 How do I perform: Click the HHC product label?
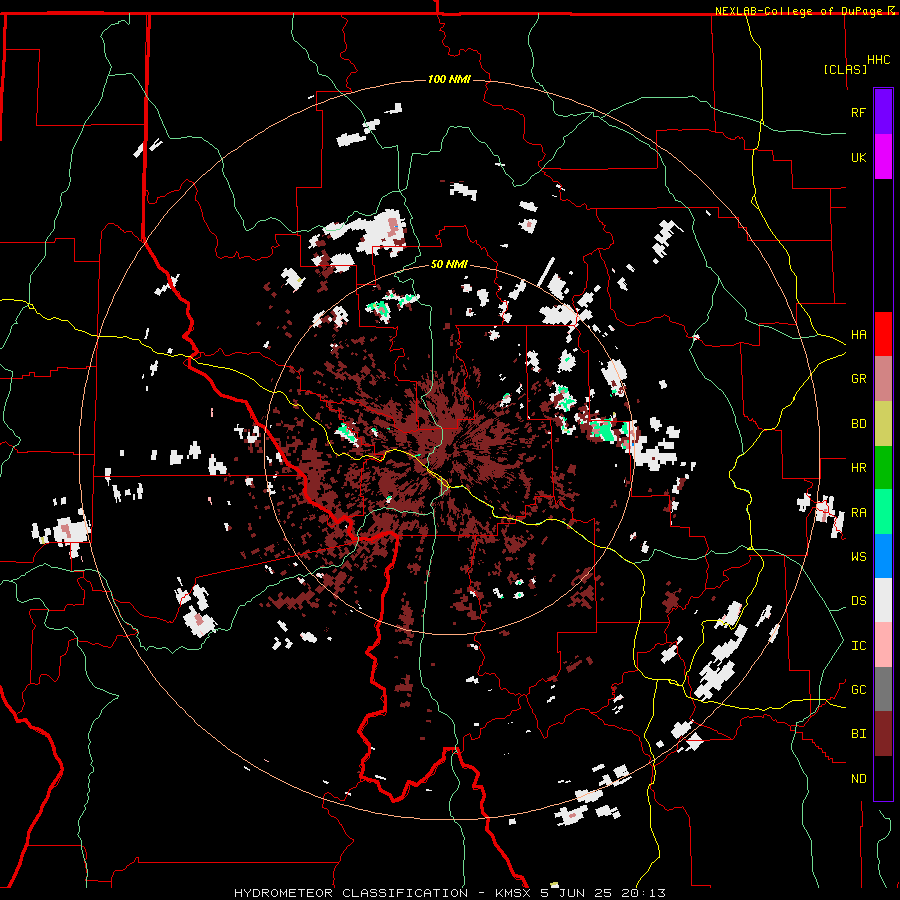click(x=879, y=60)
